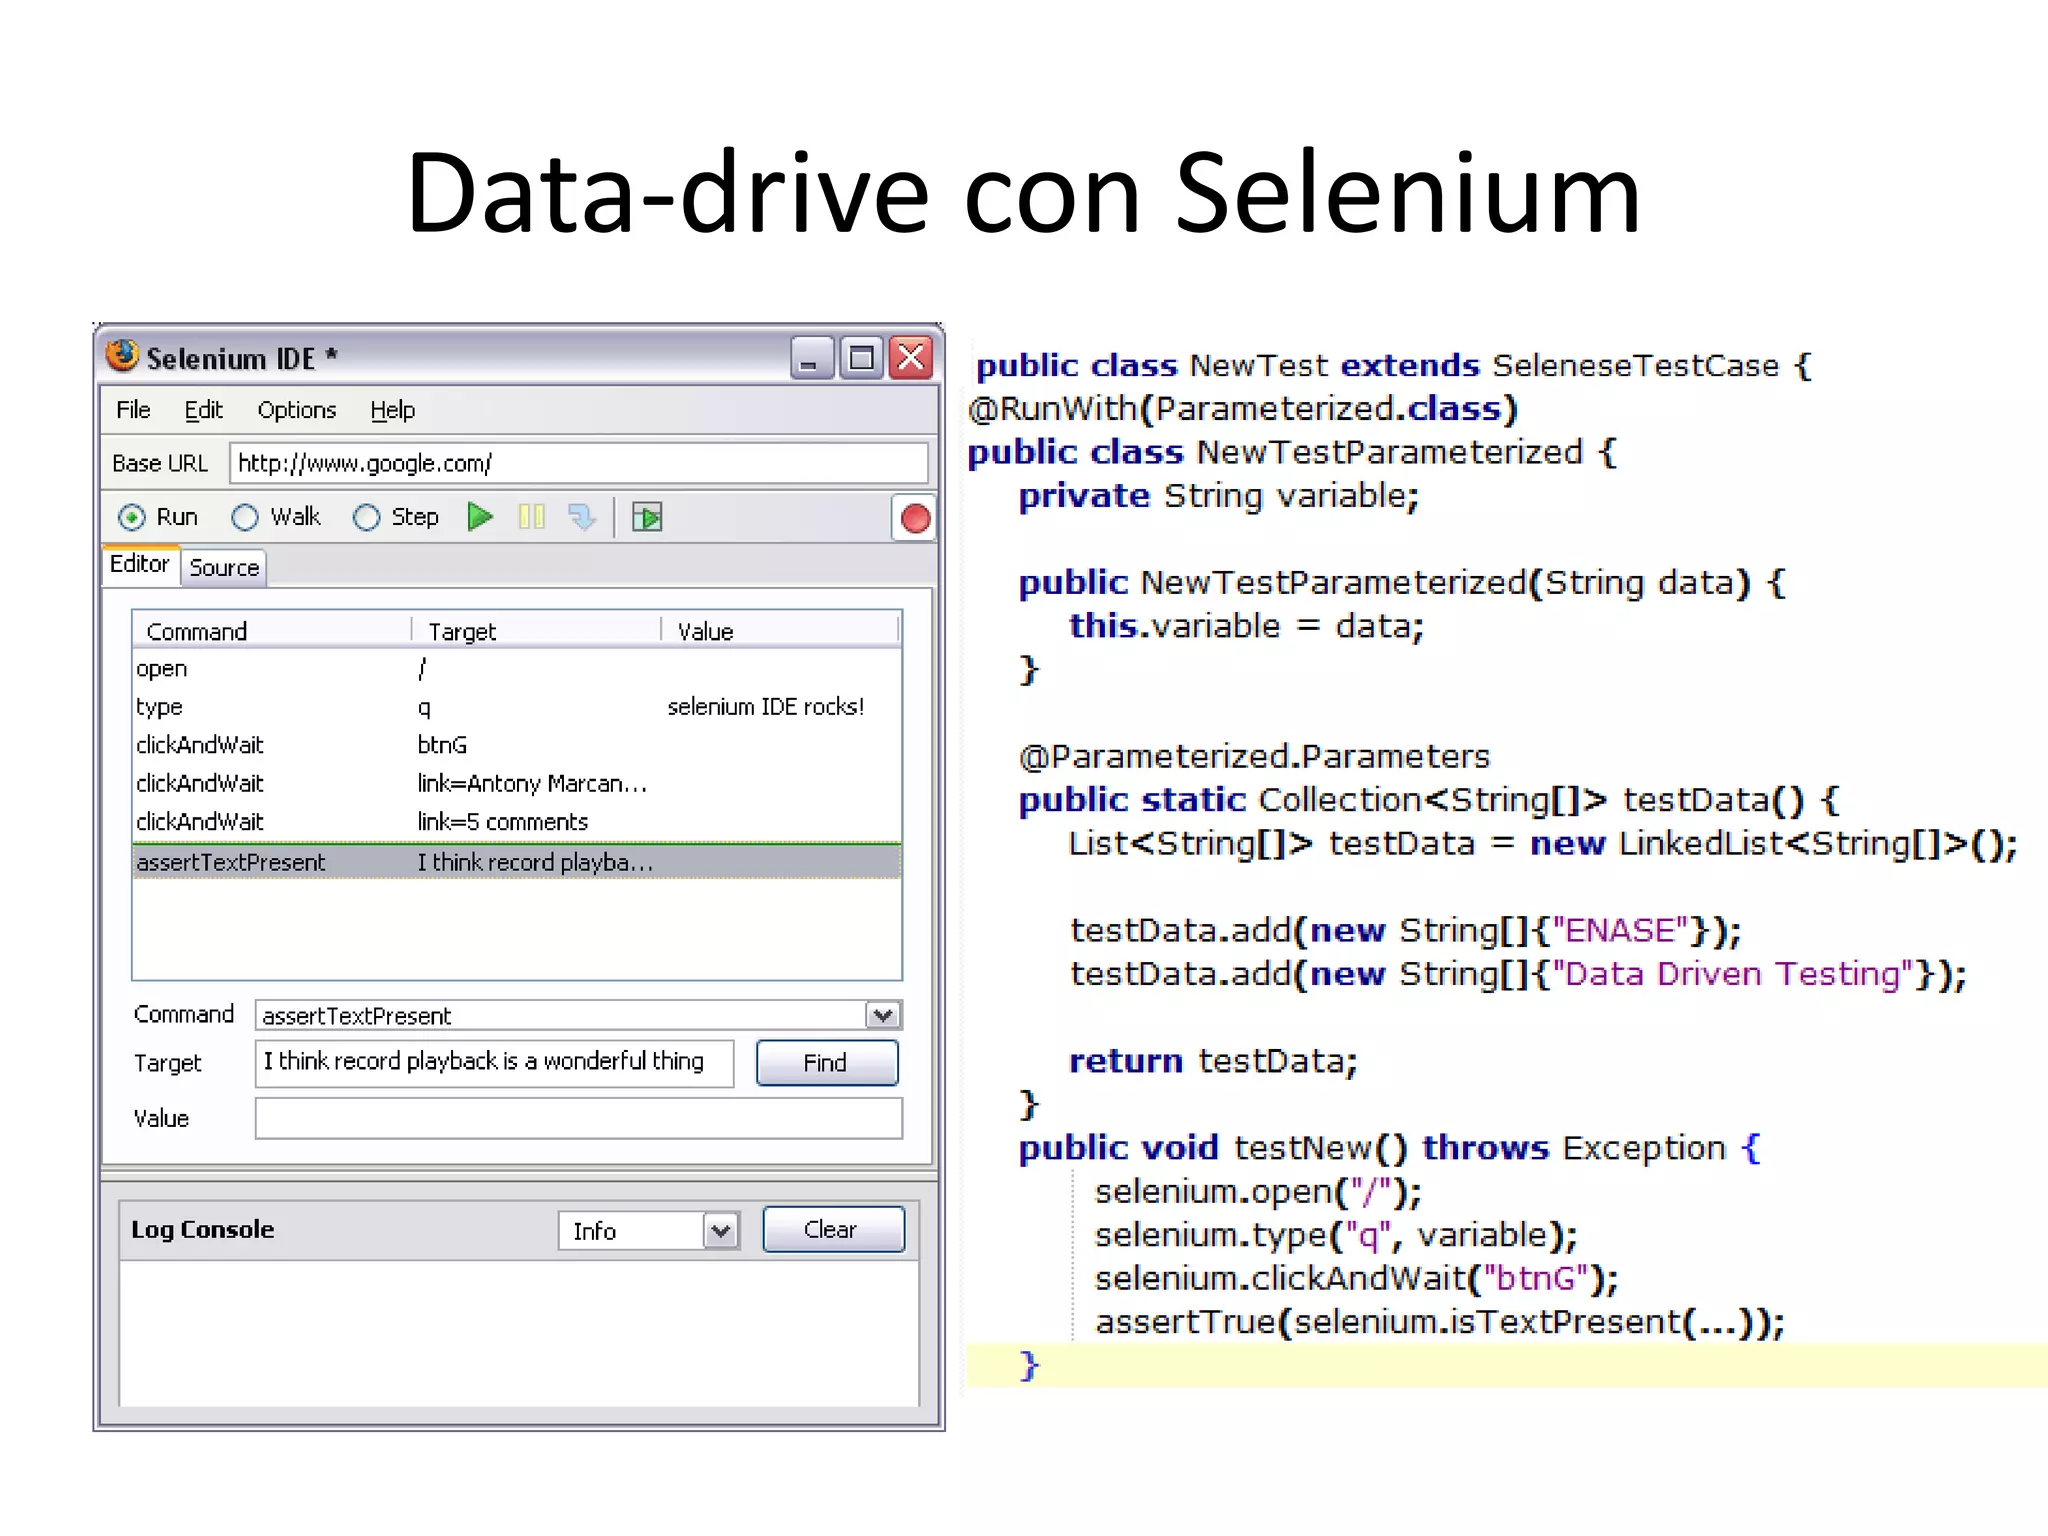
Task: Select the 'open' command row
Action: [x=517, y=669]
